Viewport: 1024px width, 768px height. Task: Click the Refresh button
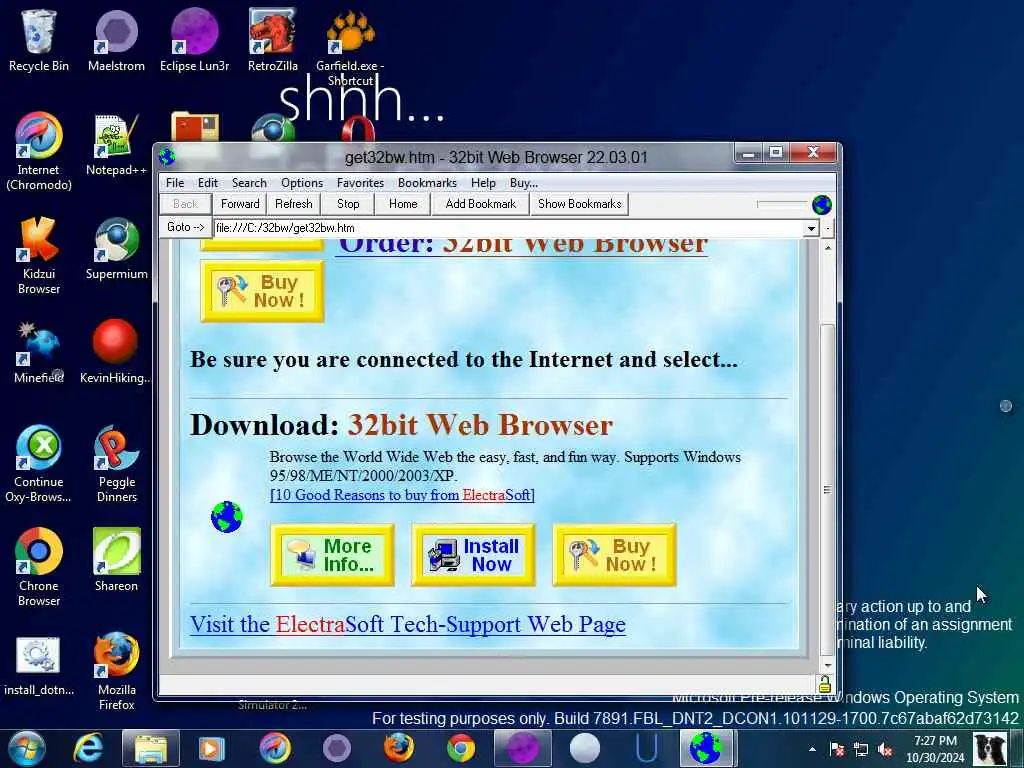click(294, 204)
